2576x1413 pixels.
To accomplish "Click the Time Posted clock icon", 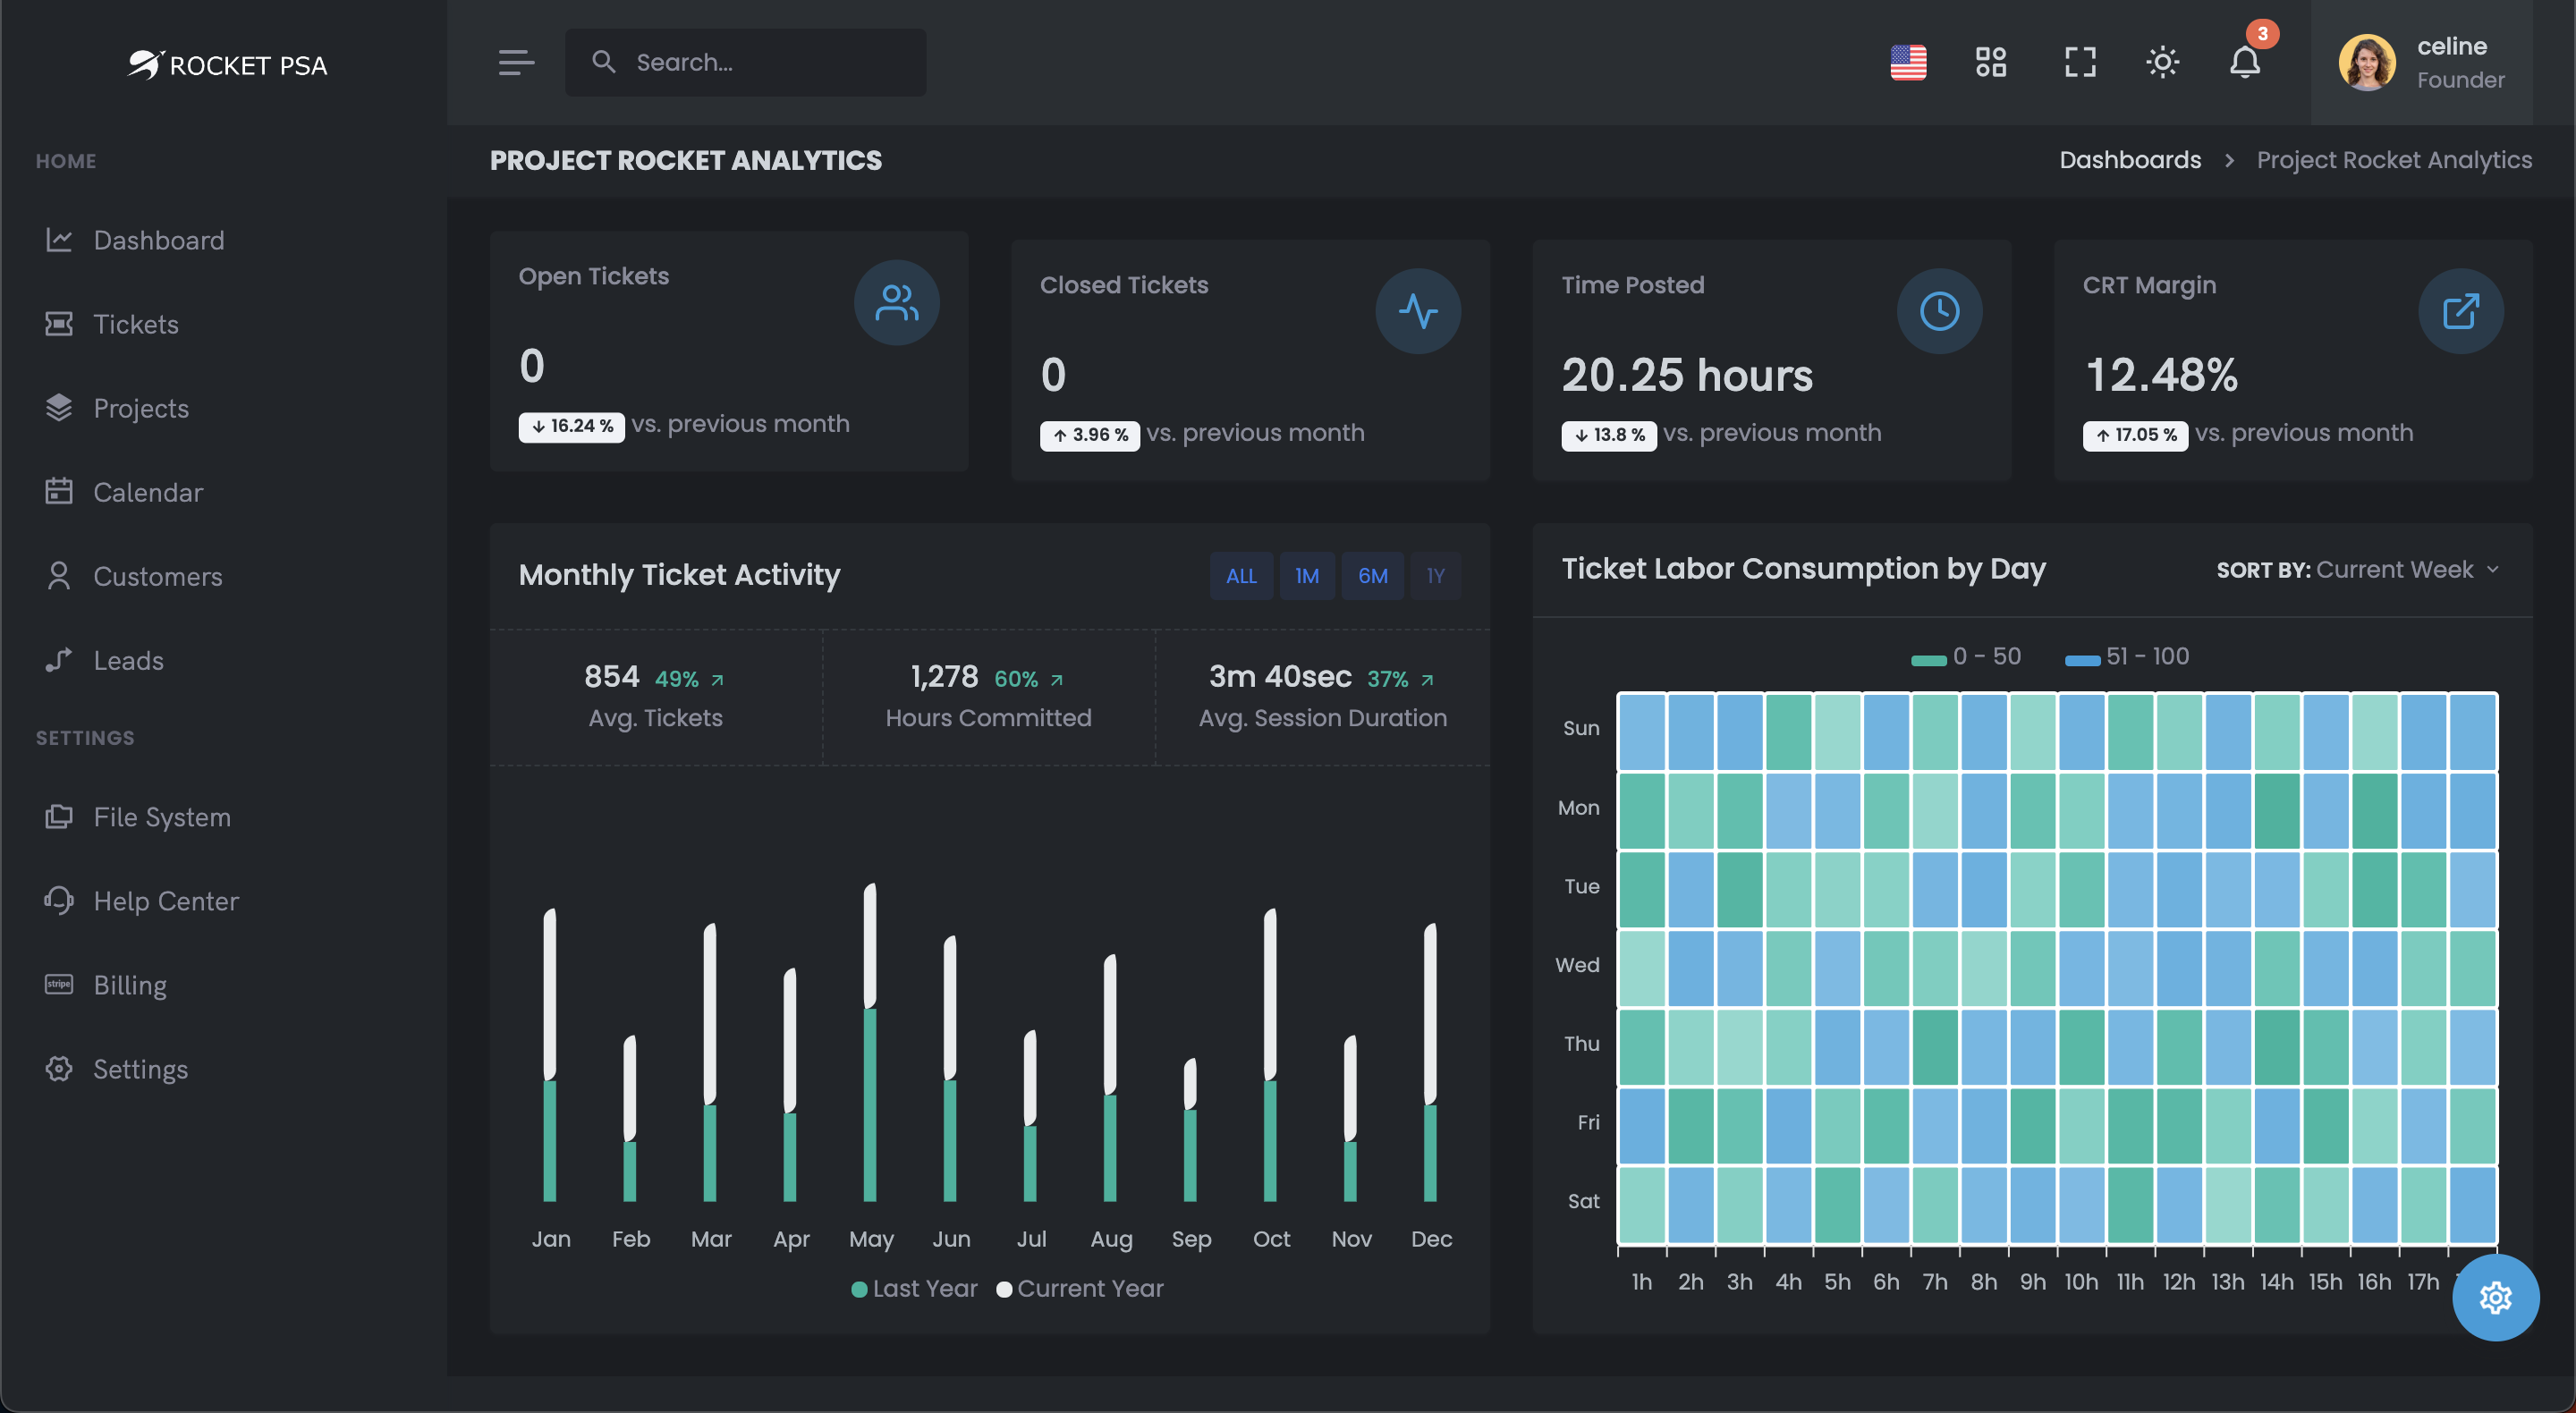I will 1939,311.
